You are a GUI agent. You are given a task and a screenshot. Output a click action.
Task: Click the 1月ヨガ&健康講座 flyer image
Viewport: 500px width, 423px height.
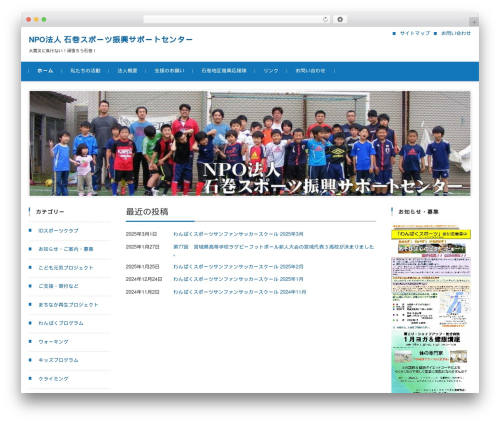pyautogui.click(x=431, y=362)
